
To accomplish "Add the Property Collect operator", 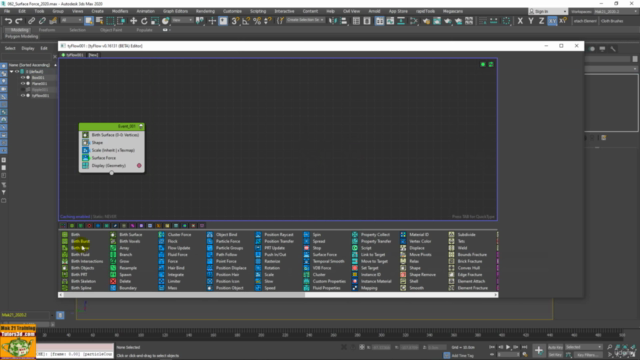I will (371, 235).
